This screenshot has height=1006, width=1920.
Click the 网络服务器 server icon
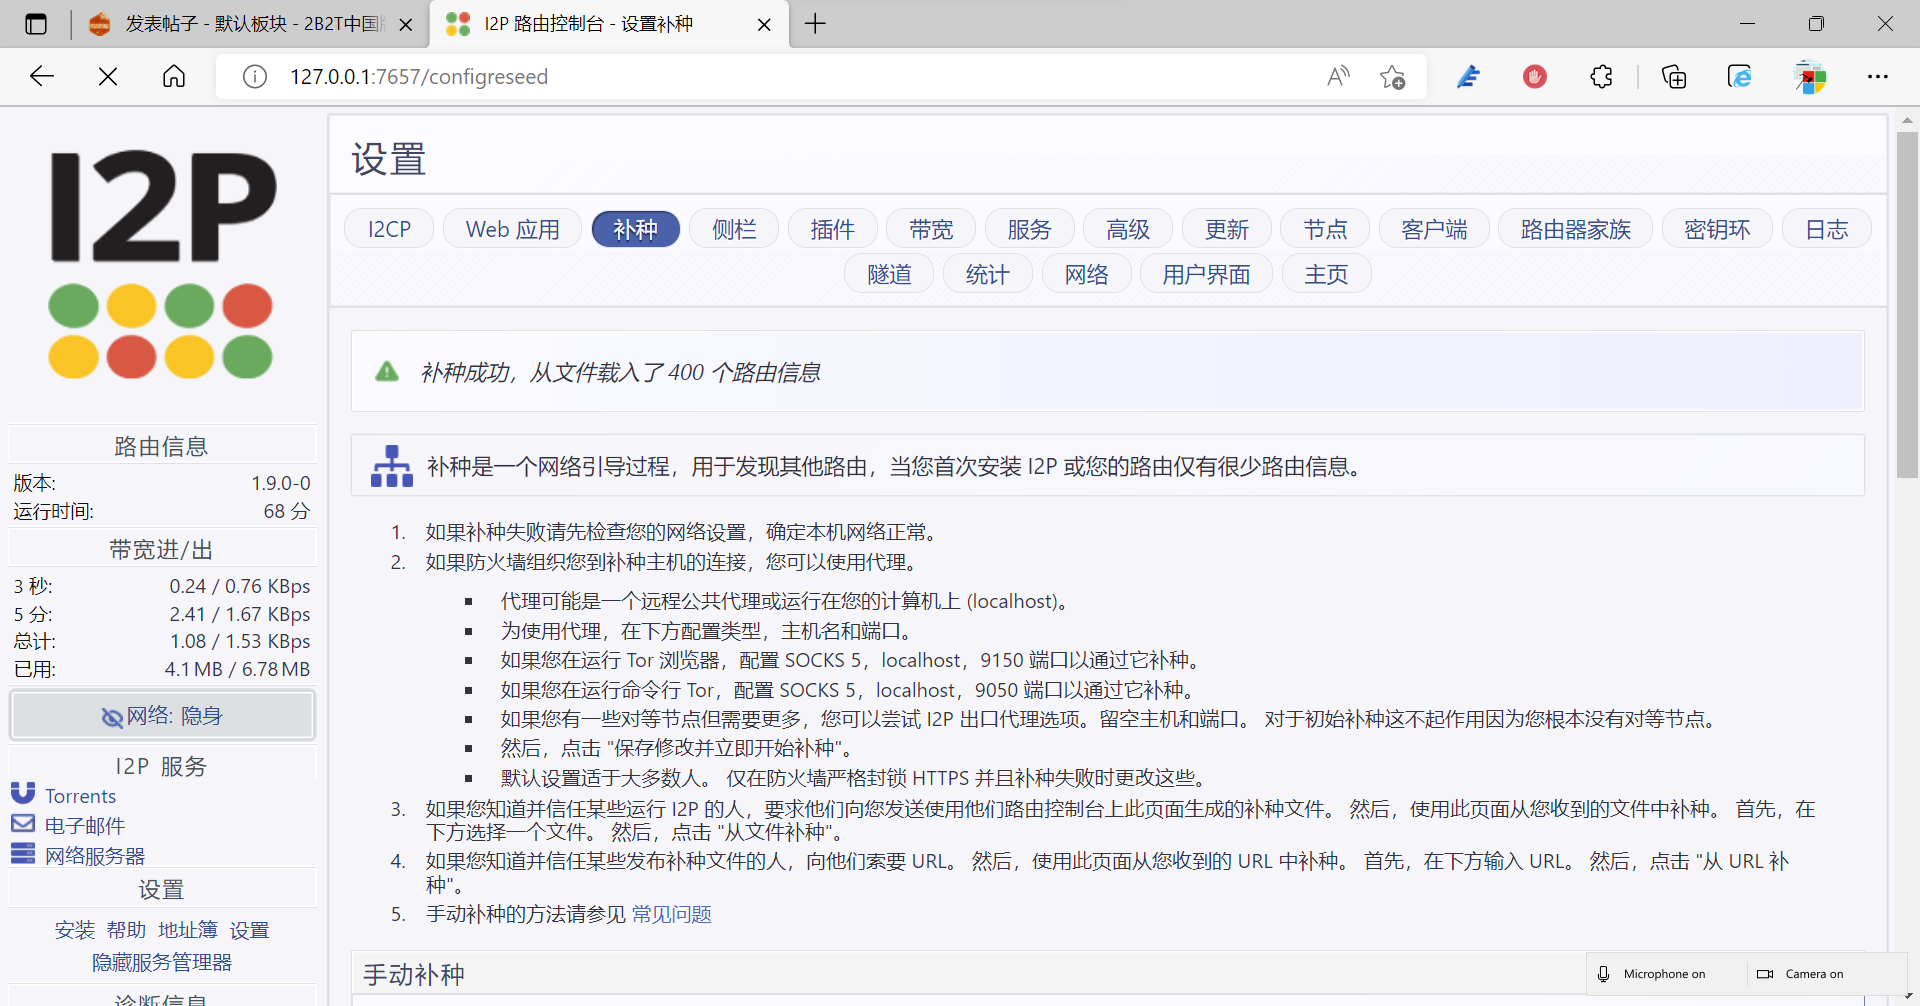click(23, 853)
